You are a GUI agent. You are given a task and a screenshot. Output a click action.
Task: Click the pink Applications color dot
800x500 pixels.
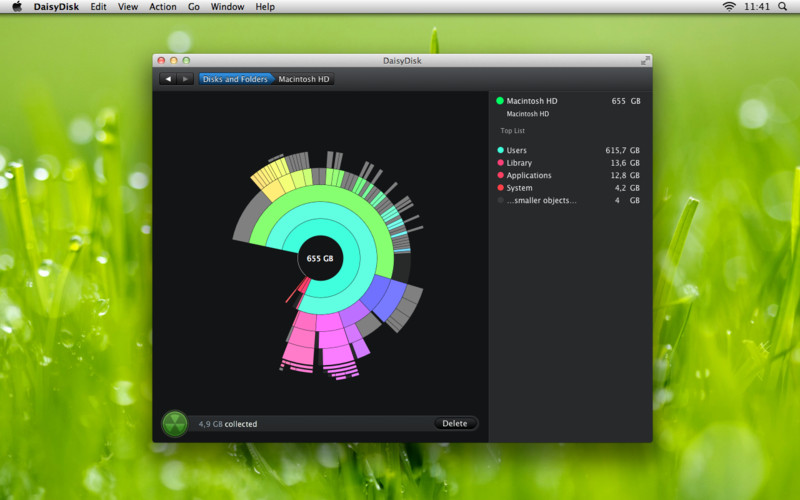pyautogui.click(x=500, y=176)
